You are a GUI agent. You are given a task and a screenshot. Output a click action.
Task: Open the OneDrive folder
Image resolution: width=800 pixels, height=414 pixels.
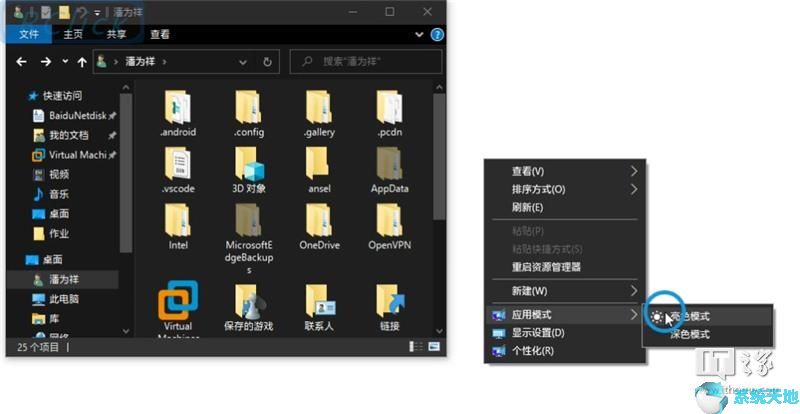click(319, 227)
